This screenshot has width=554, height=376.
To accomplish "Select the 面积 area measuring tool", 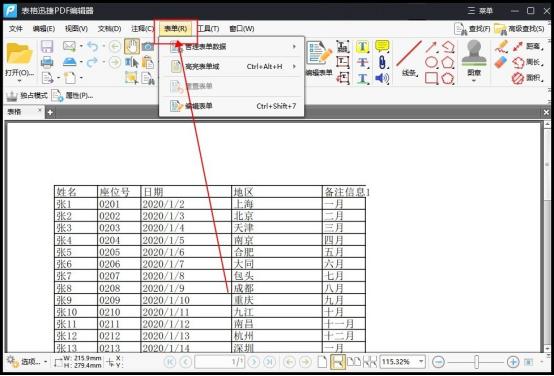I will [x=528, y=78].
